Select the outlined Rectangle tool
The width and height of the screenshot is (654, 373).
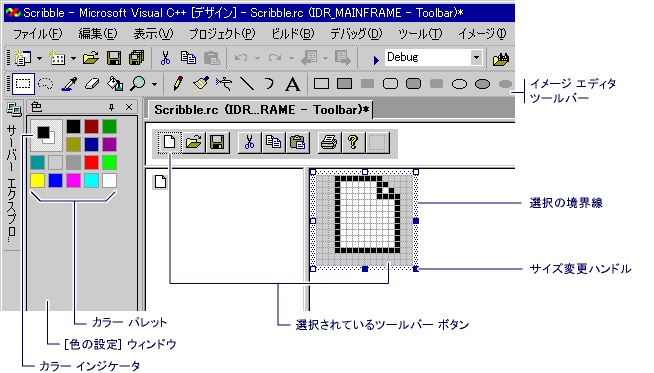(321, 84)
